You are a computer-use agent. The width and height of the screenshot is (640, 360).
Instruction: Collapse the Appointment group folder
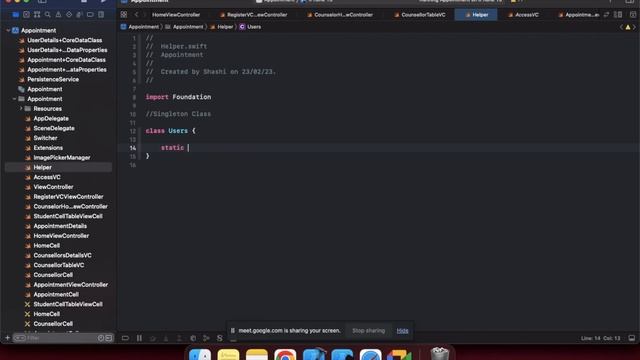point(14,99)
